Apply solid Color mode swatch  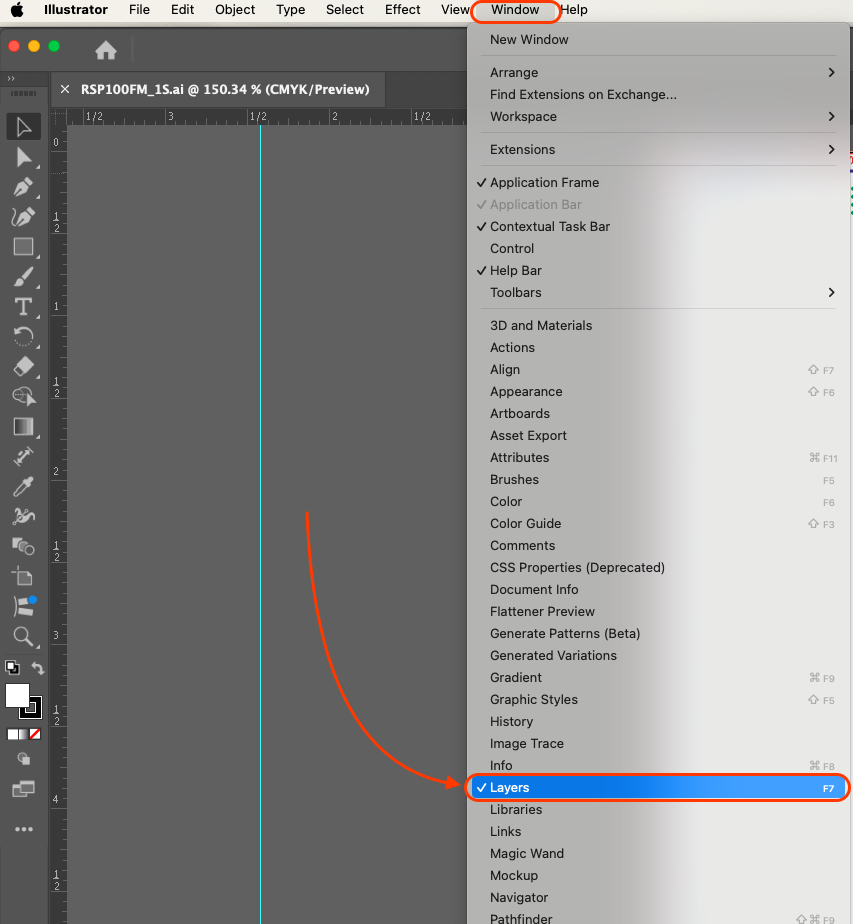coord(12,734)
